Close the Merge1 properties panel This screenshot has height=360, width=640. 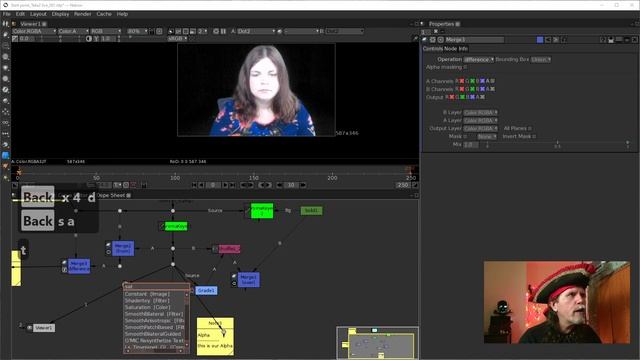(635, 40)
